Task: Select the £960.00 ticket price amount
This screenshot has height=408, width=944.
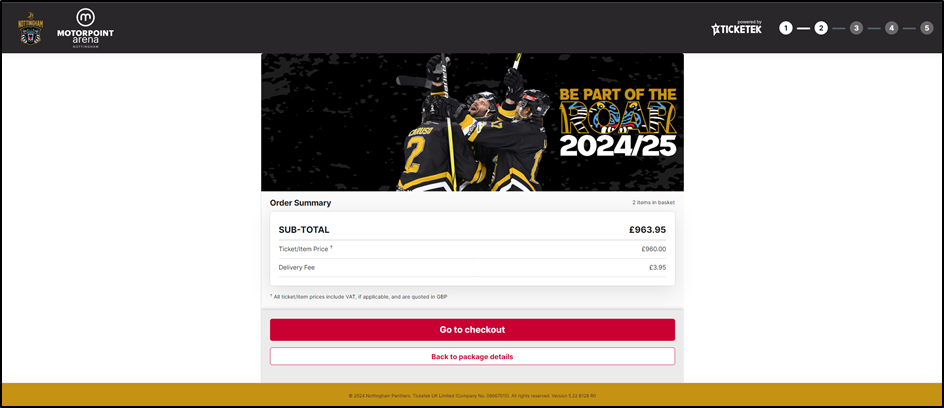Action: tap(653, 249)
